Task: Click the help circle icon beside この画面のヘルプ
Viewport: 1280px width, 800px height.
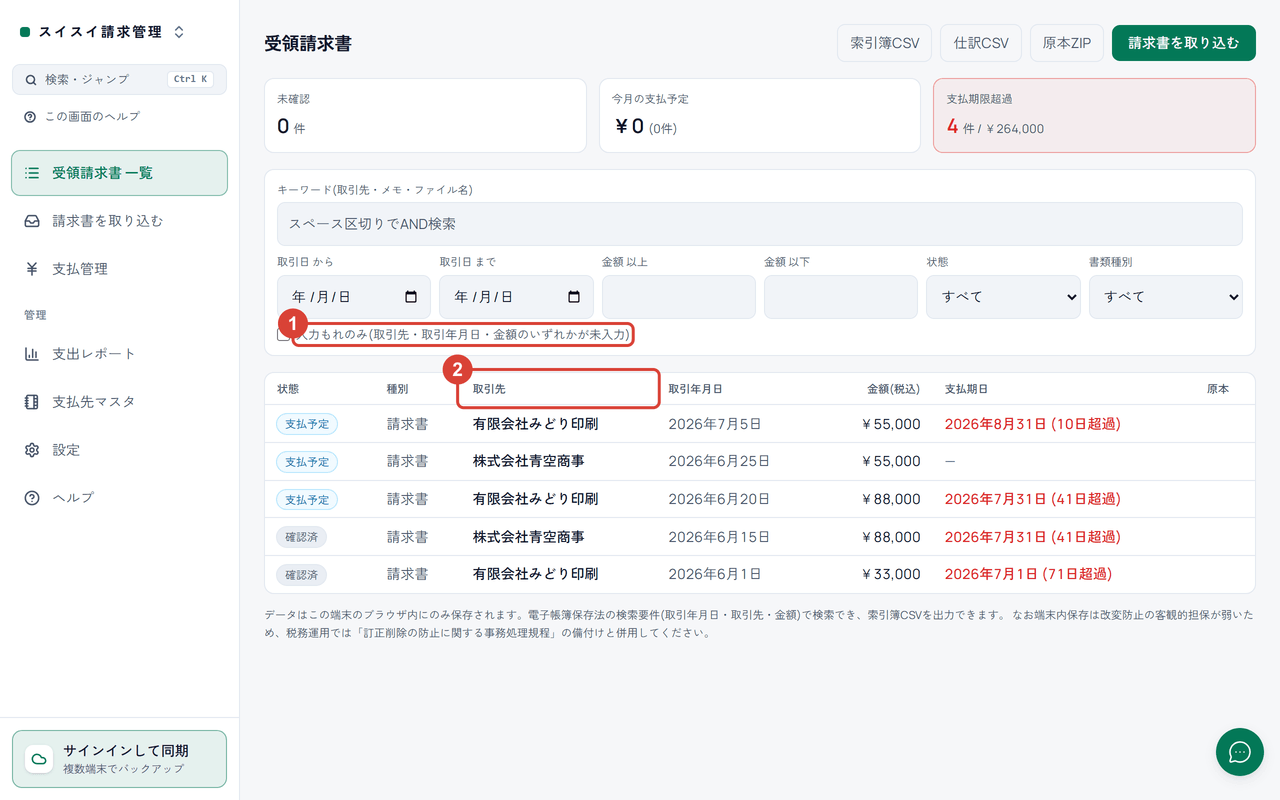Action: pyautogui.click(x=30, y=117)
